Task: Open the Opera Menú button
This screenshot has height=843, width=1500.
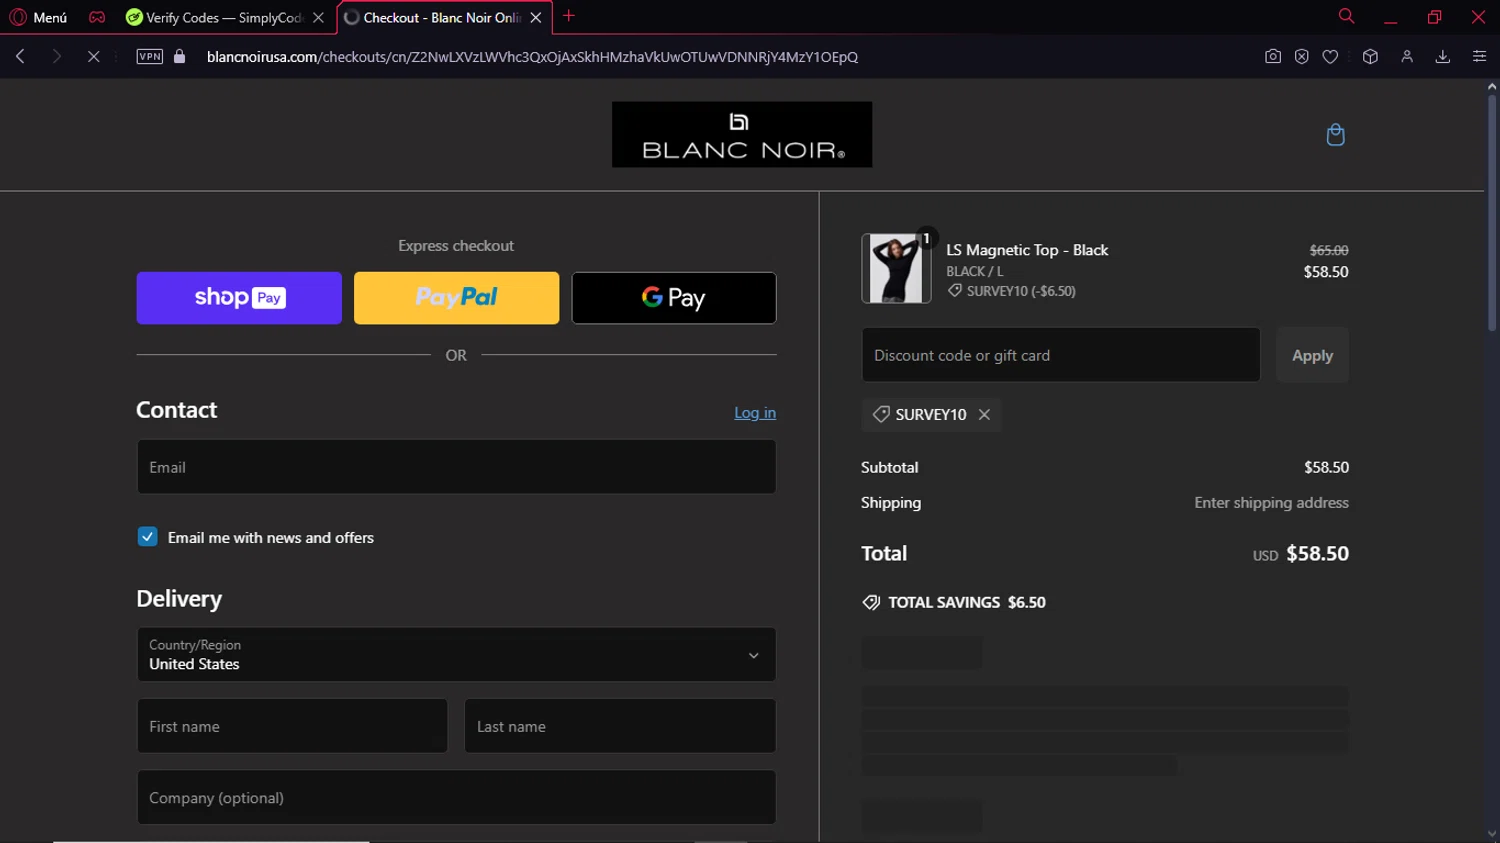Action: click(38, 17)
